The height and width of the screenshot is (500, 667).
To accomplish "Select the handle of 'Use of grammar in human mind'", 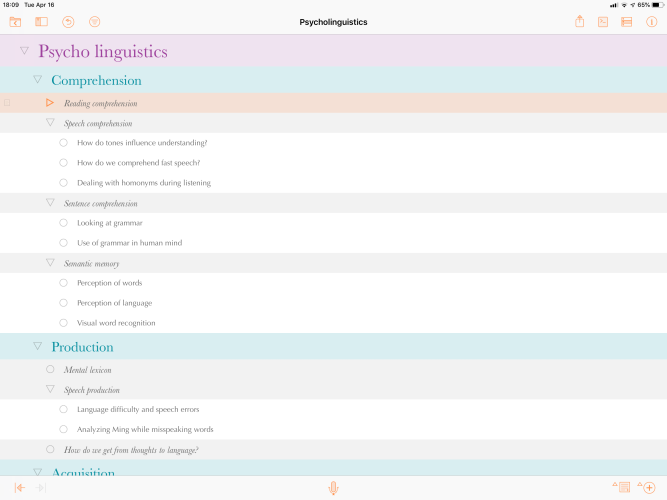I will (63, 243).
